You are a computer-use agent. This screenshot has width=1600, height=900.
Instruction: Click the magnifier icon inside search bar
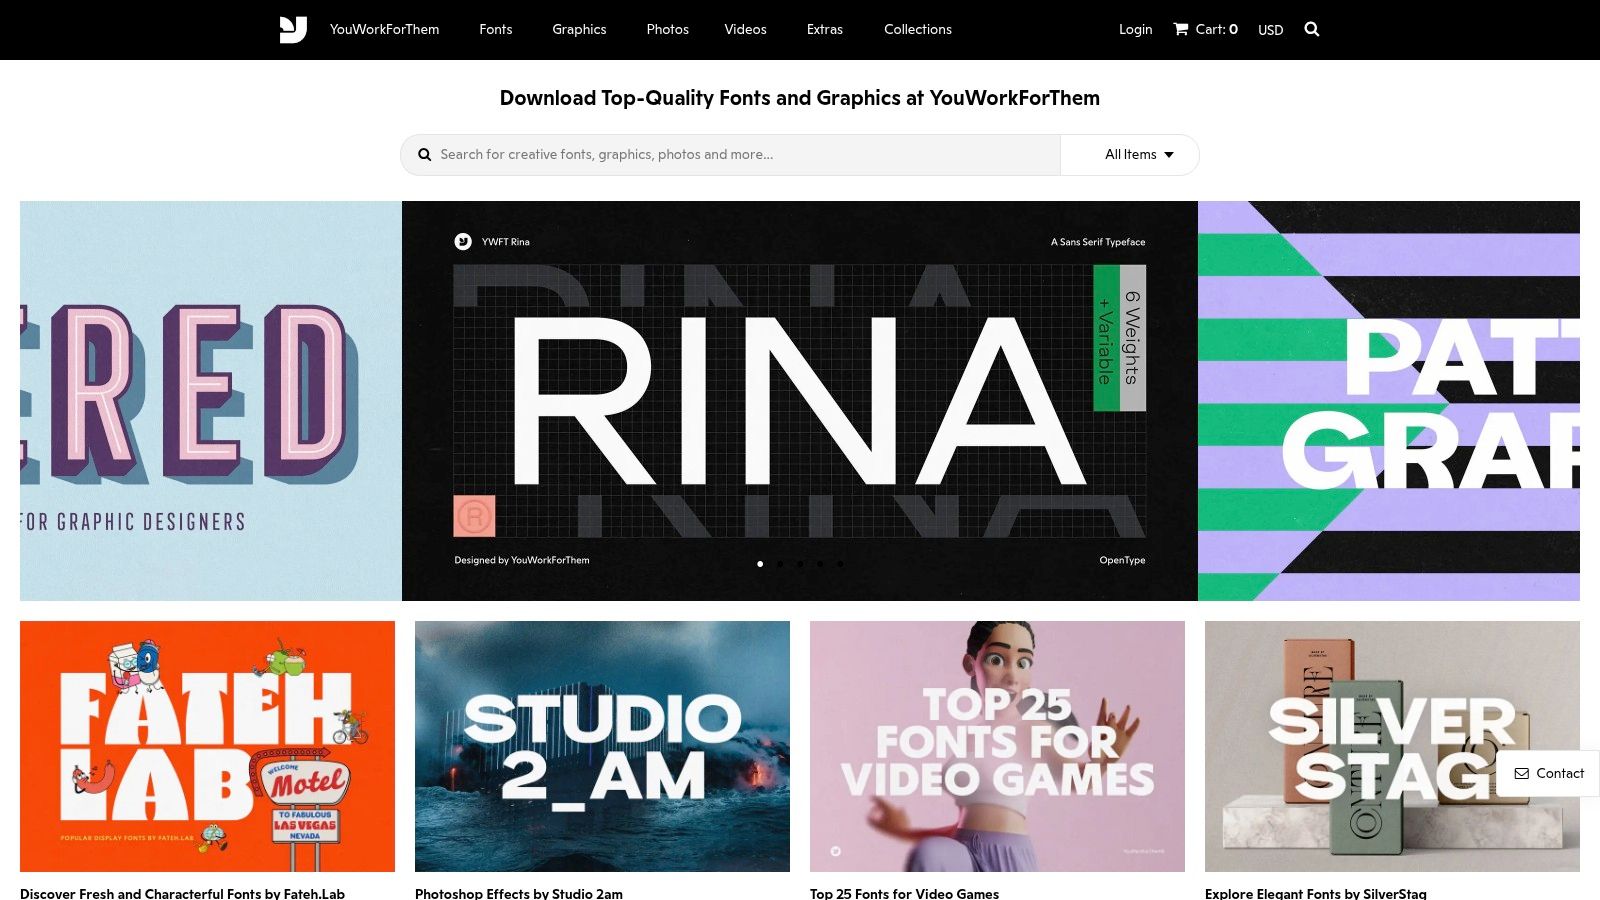pos(425,155)
